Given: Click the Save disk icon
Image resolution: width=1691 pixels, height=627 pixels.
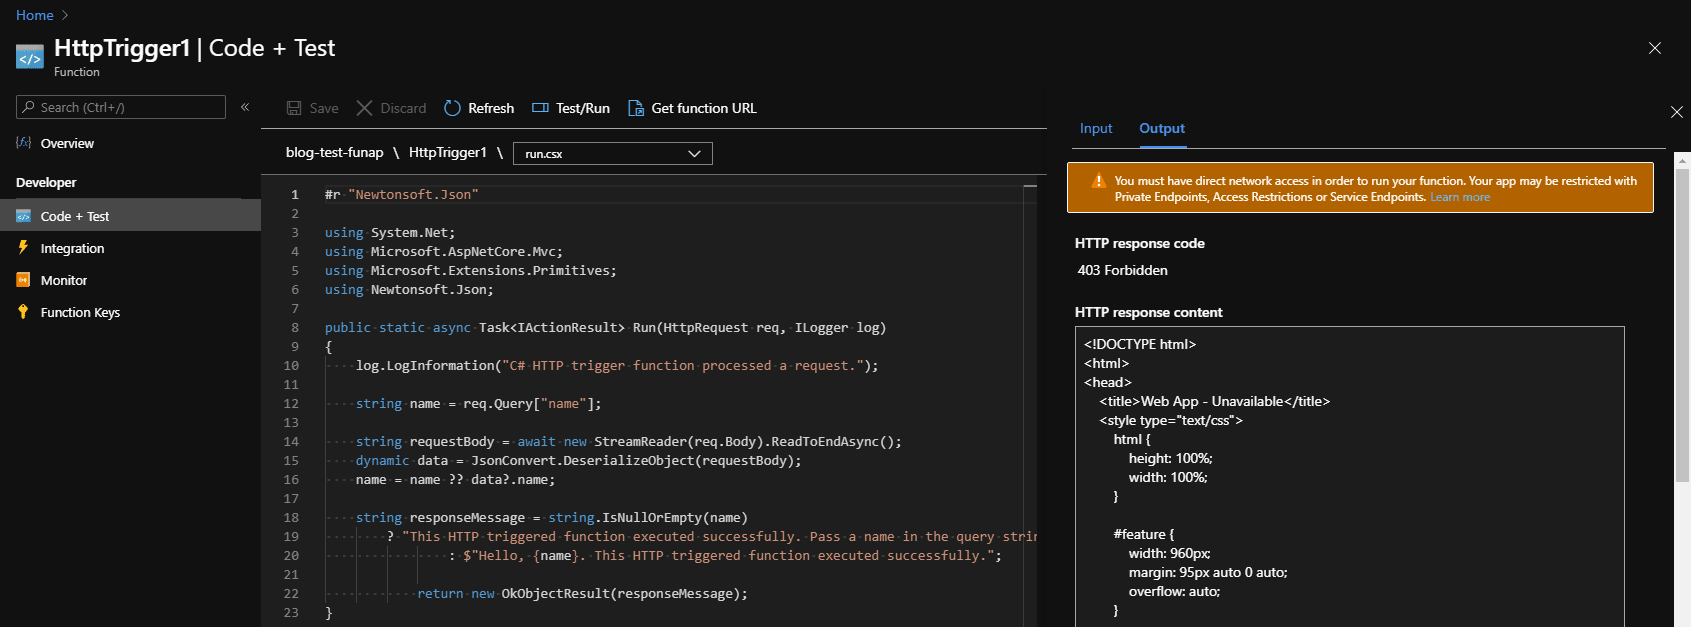Looking at the screenshot, I should pos(294,108).
